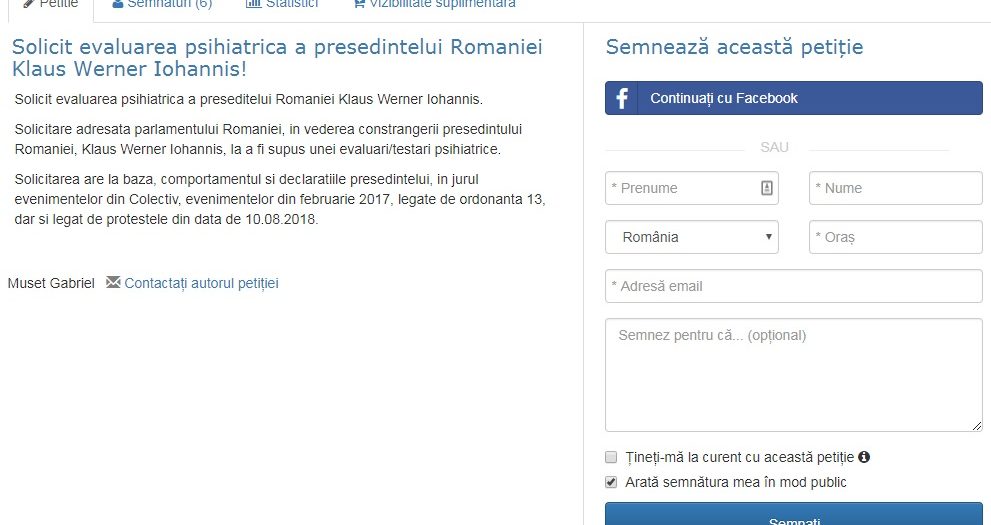
Task: Click "Contactați autorul petiției" link
Action: [201, 283]
